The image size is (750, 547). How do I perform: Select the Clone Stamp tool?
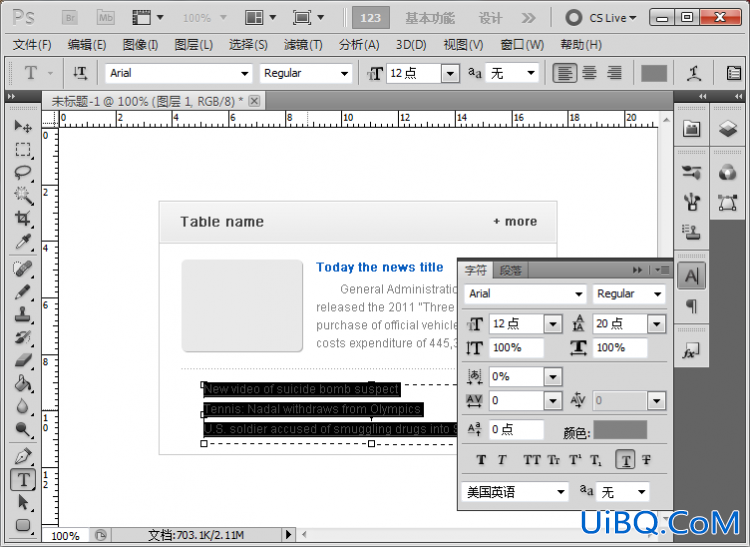point(22,315)
